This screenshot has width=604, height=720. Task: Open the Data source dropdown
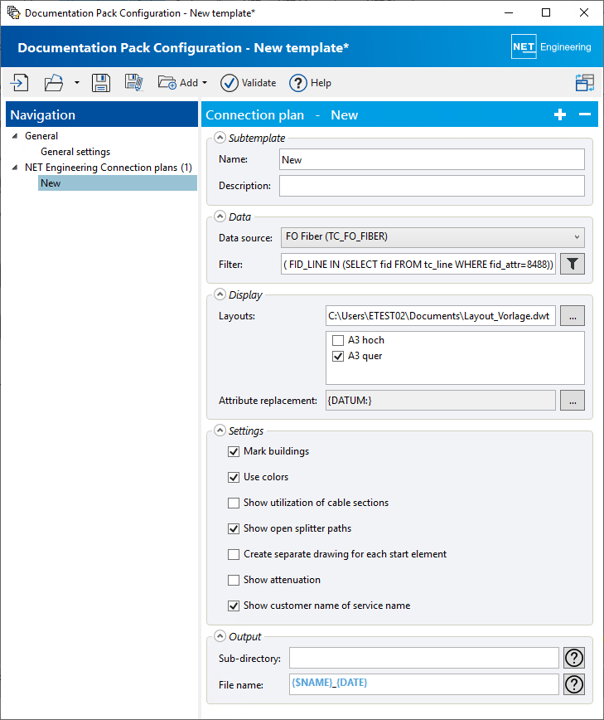point(433,237)
